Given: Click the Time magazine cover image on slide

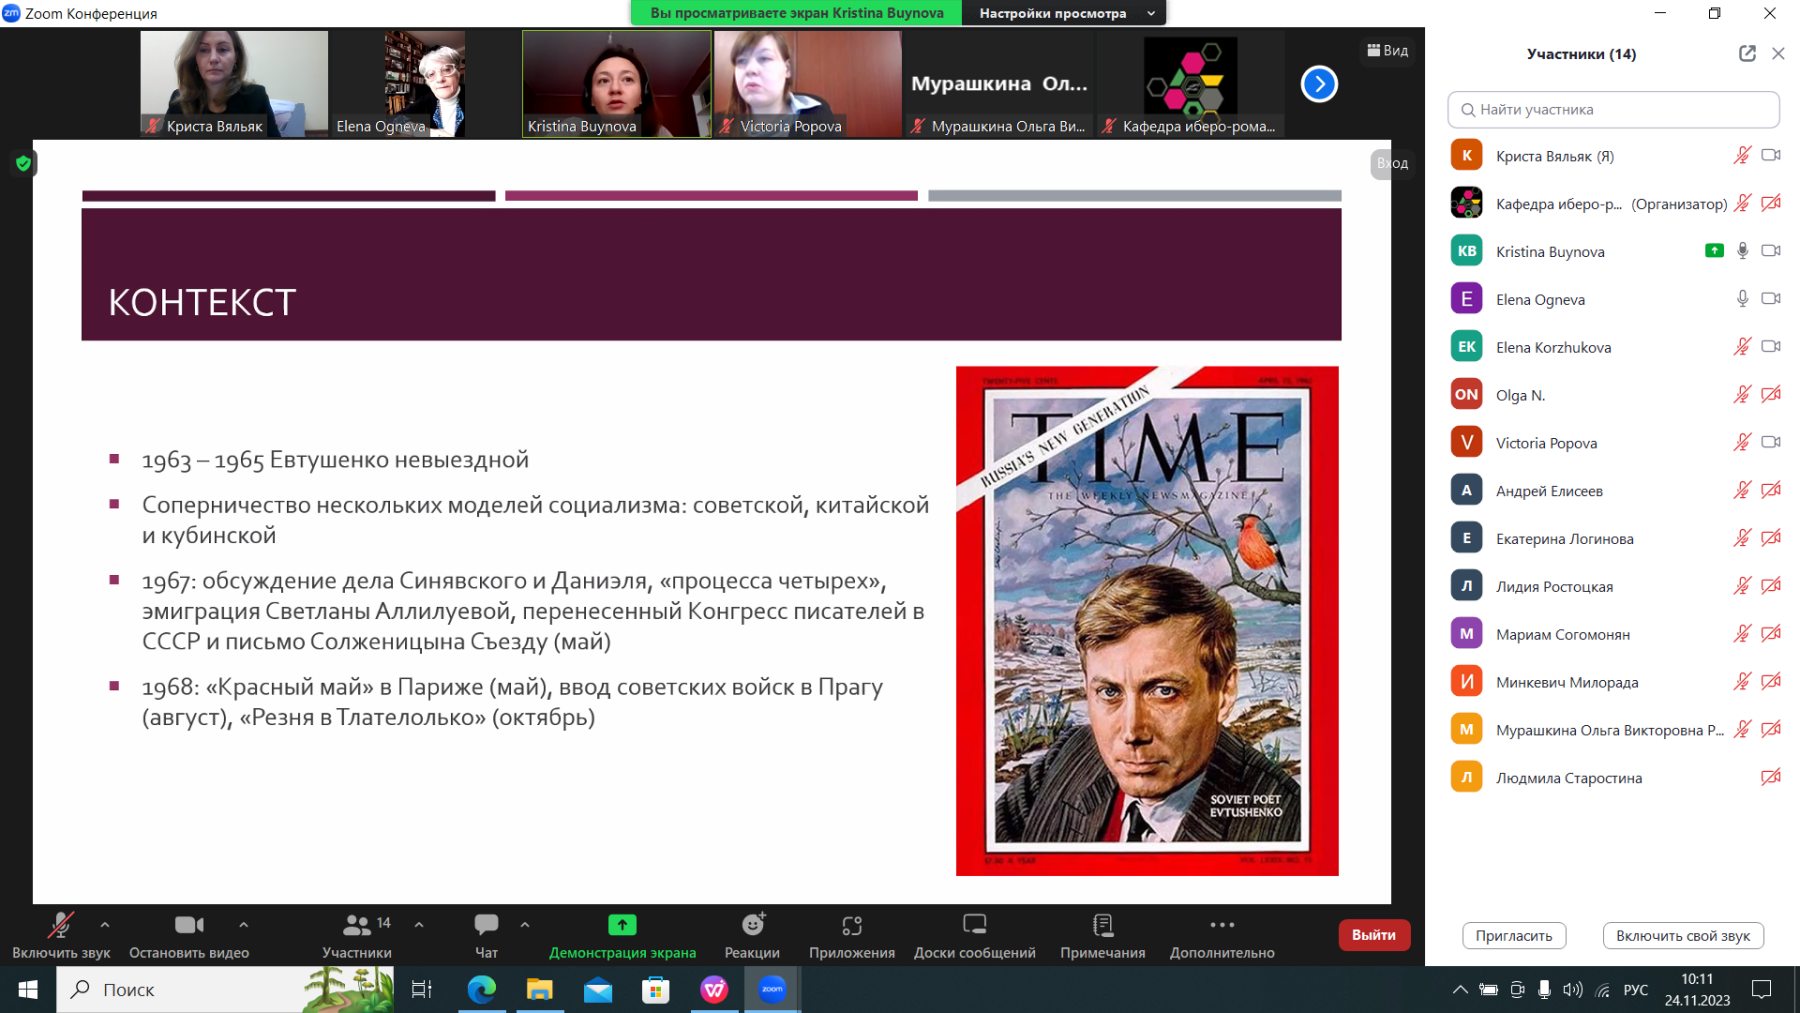Looking at the screenshot, I should [x=1147, y=621].
